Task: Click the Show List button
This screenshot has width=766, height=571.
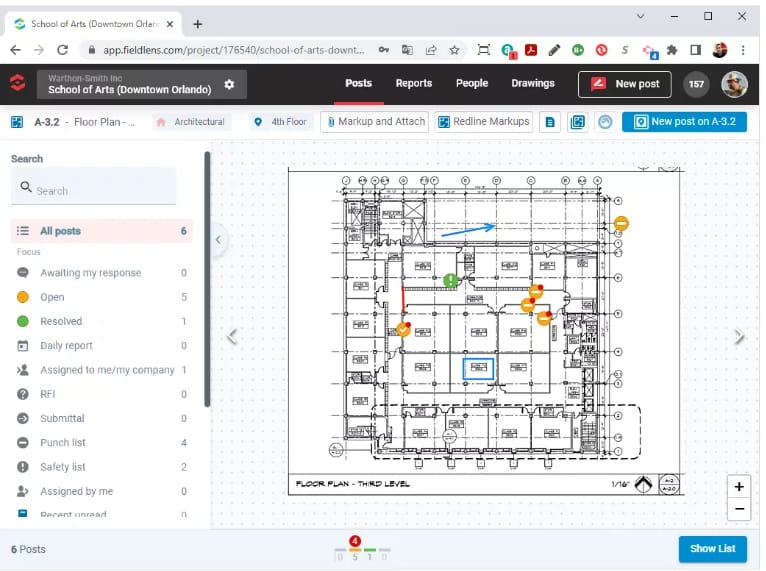Action: (712, 549)
